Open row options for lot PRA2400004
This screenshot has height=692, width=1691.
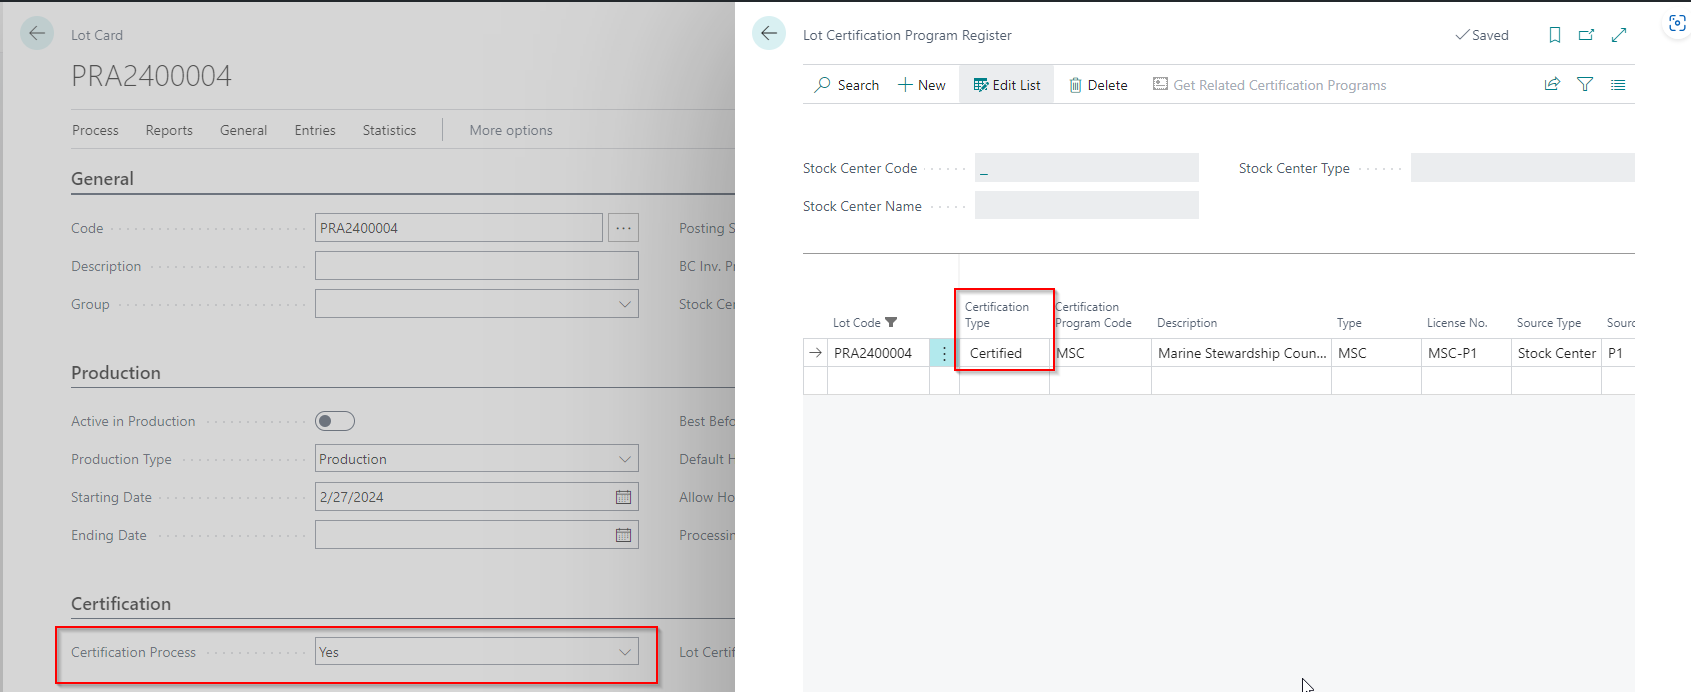tap(943, 354)
